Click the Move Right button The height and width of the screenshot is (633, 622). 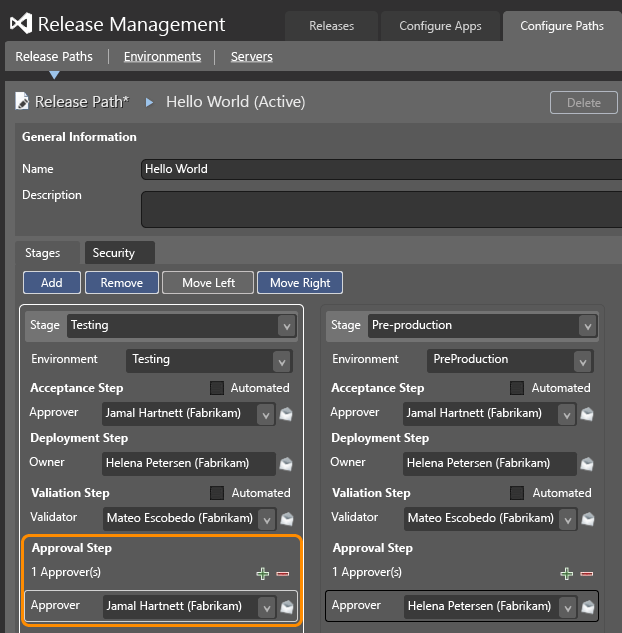[x=300, y=283]
